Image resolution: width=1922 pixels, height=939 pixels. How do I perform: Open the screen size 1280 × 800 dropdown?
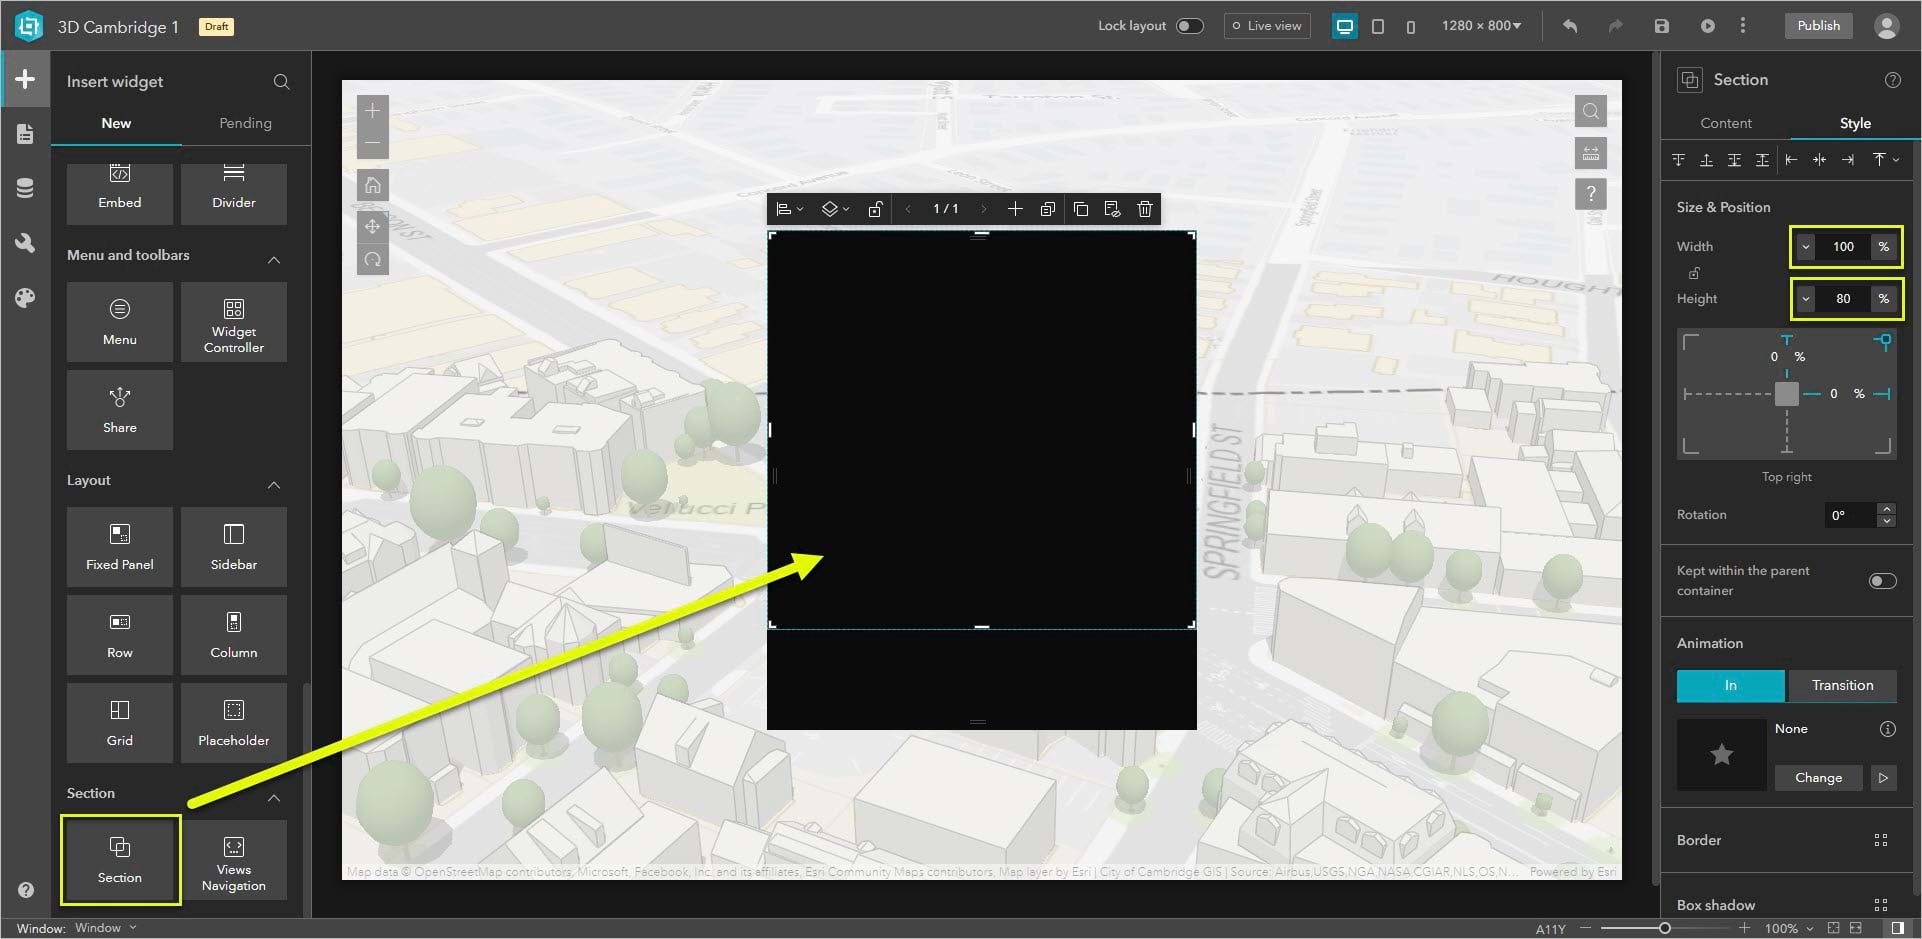tap(1482, 25)
